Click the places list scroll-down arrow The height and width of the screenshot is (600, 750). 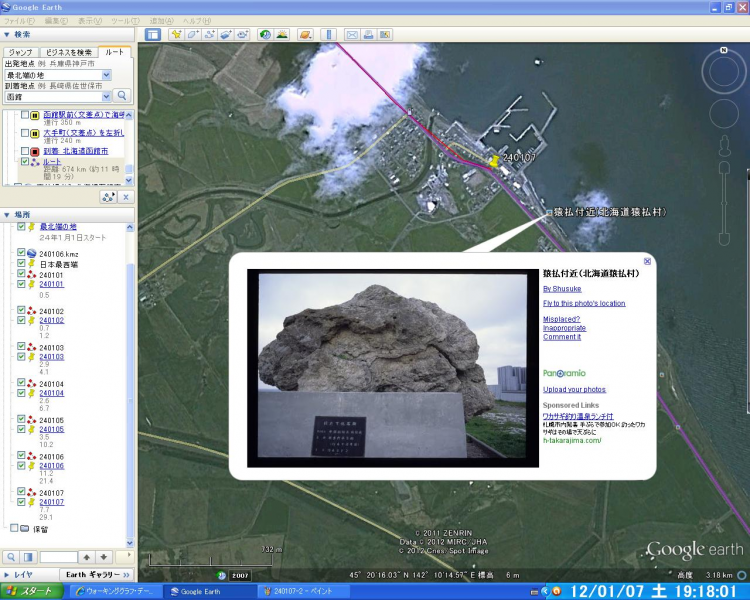130,543
